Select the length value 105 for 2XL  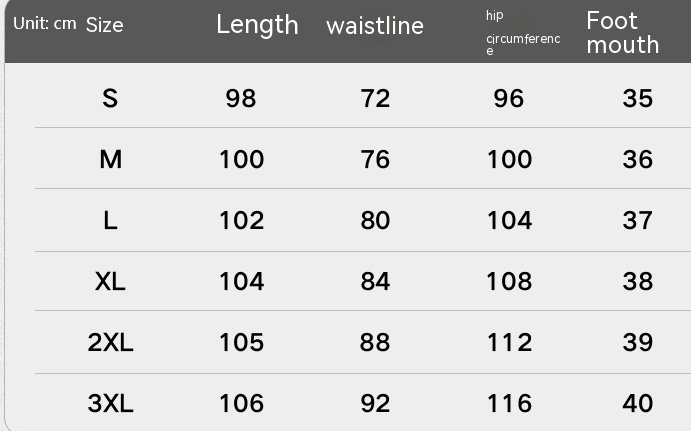click(241, 343)
